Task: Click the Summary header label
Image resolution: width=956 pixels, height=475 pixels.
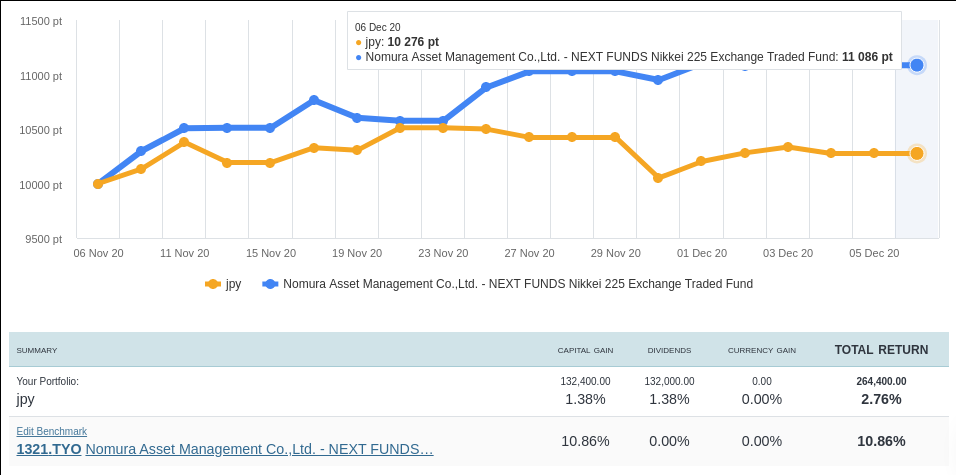Action: click(37, 351)
